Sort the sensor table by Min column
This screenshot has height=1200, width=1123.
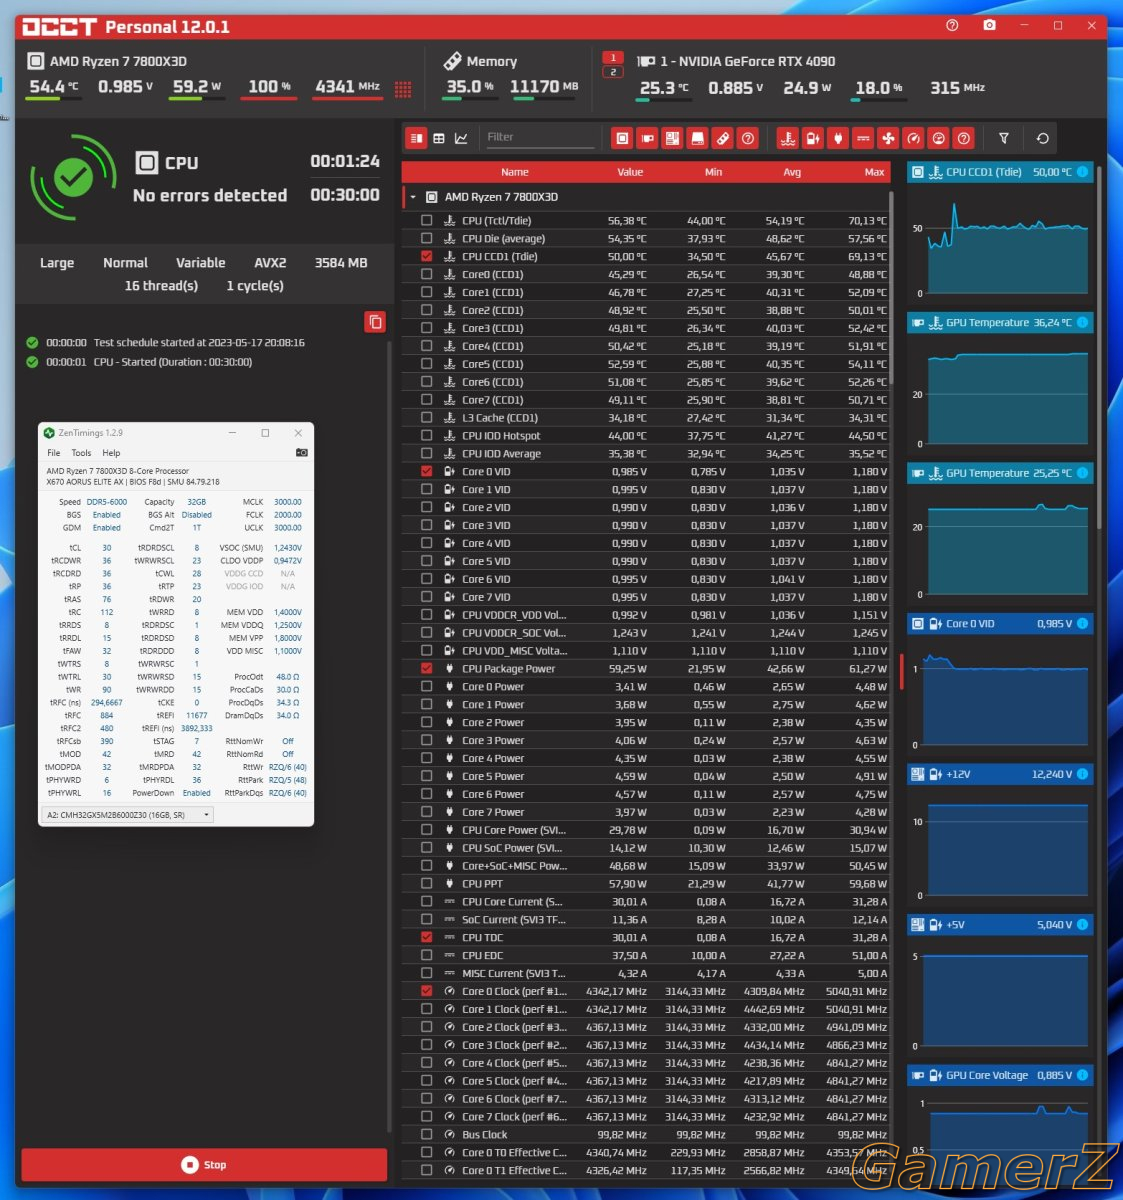[713, 172]
